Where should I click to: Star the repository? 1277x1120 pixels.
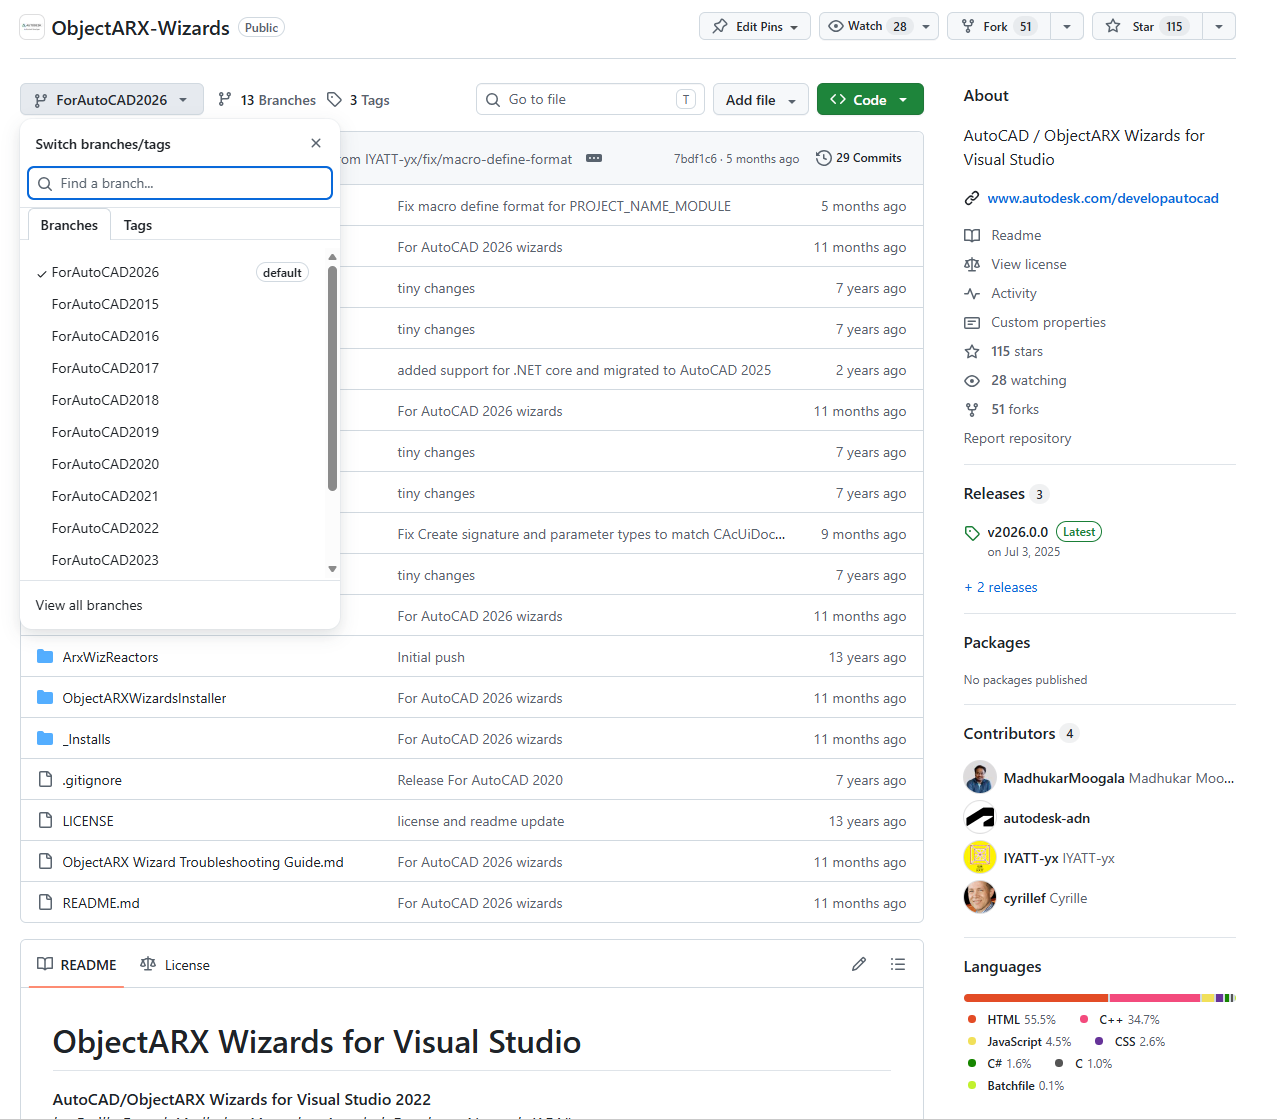pyautogui.click(x=1145, y=27)
